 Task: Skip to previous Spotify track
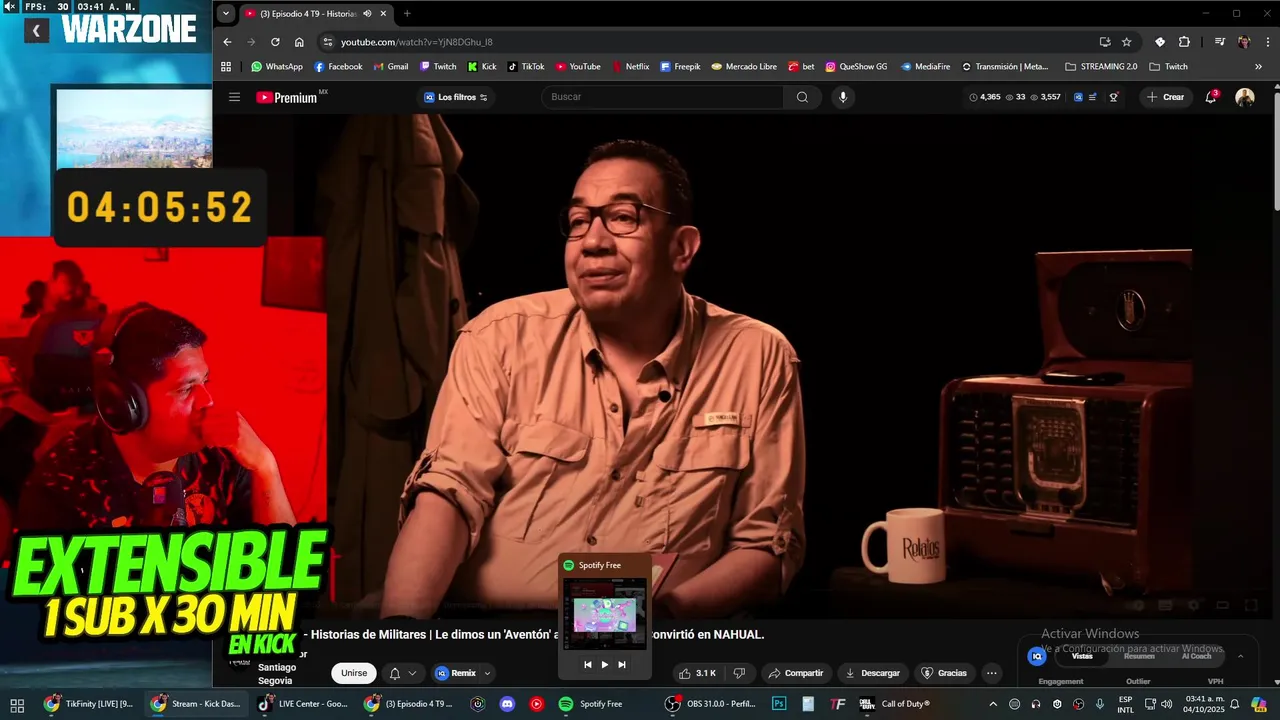pos(587,665)
